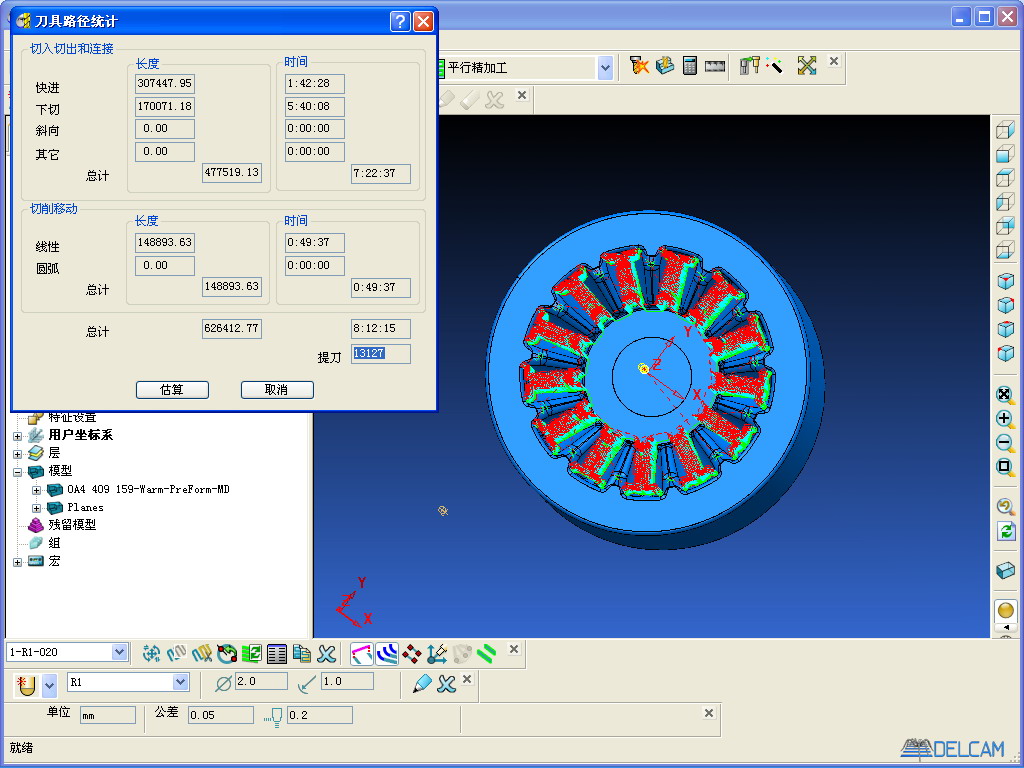Select the 组 tree item

coord(54,543)
